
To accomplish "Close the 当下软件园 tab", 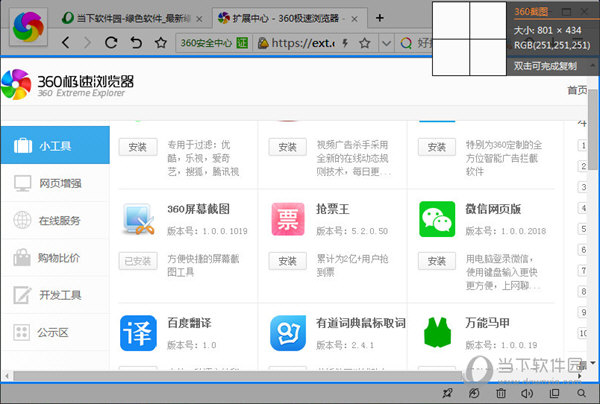I will coord(199,19).
